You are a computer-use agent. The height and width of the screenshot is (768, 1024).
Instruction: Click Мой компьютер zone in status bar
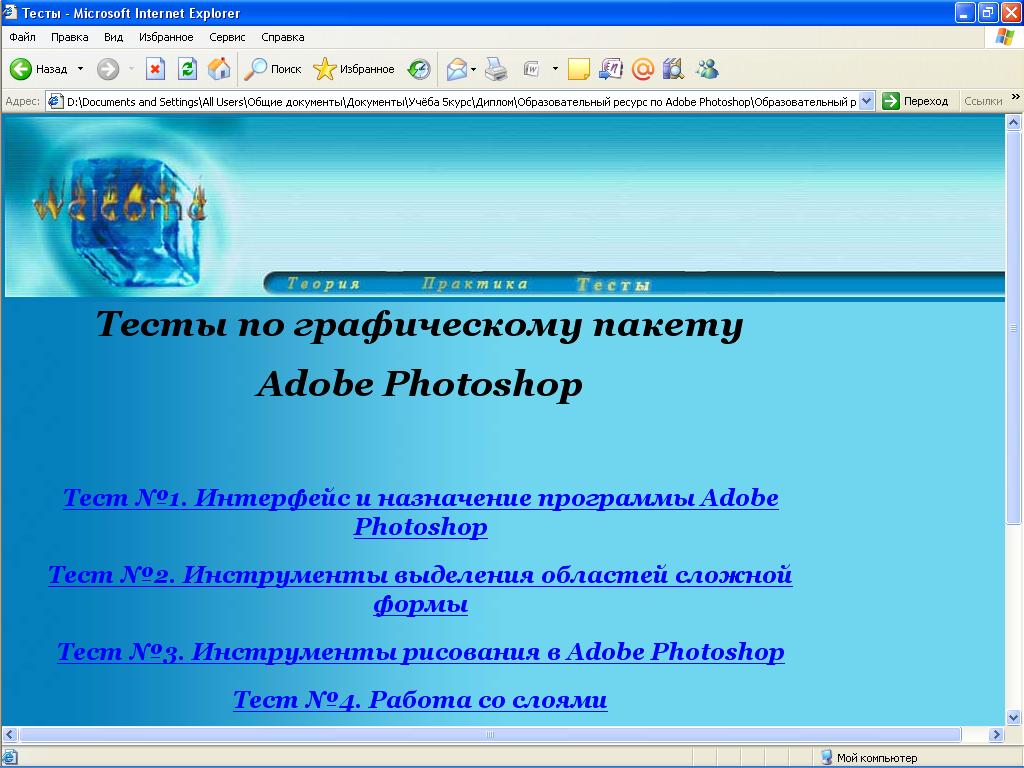[x=869, y=758]
